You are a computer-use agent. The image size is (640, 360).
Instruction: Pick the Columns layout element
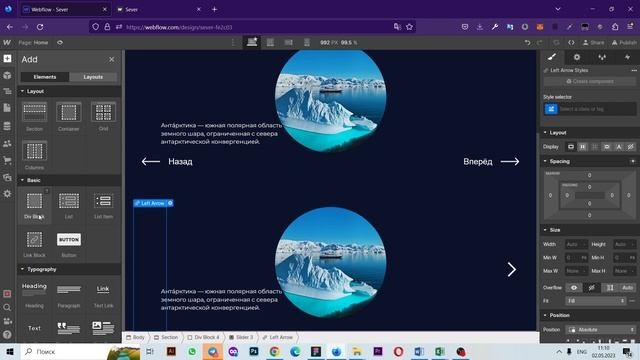[34, 155]
